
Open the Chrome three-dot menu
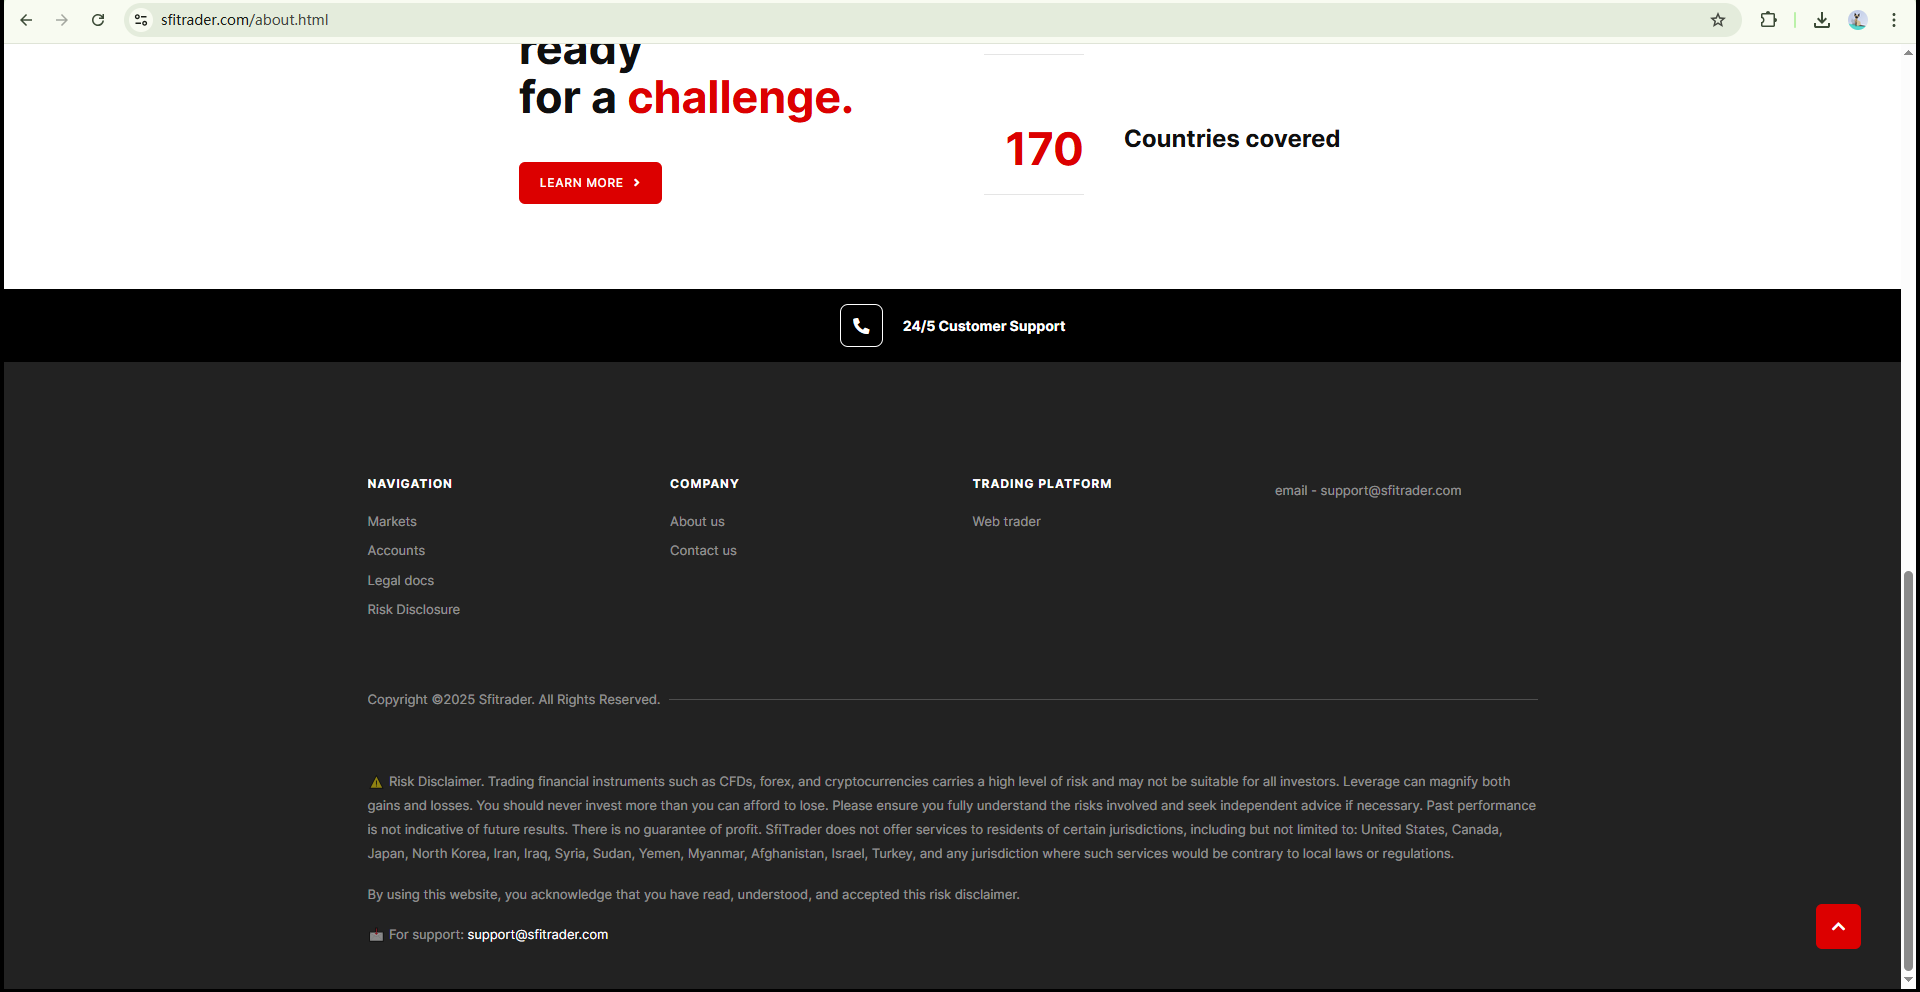point(1894,20)
